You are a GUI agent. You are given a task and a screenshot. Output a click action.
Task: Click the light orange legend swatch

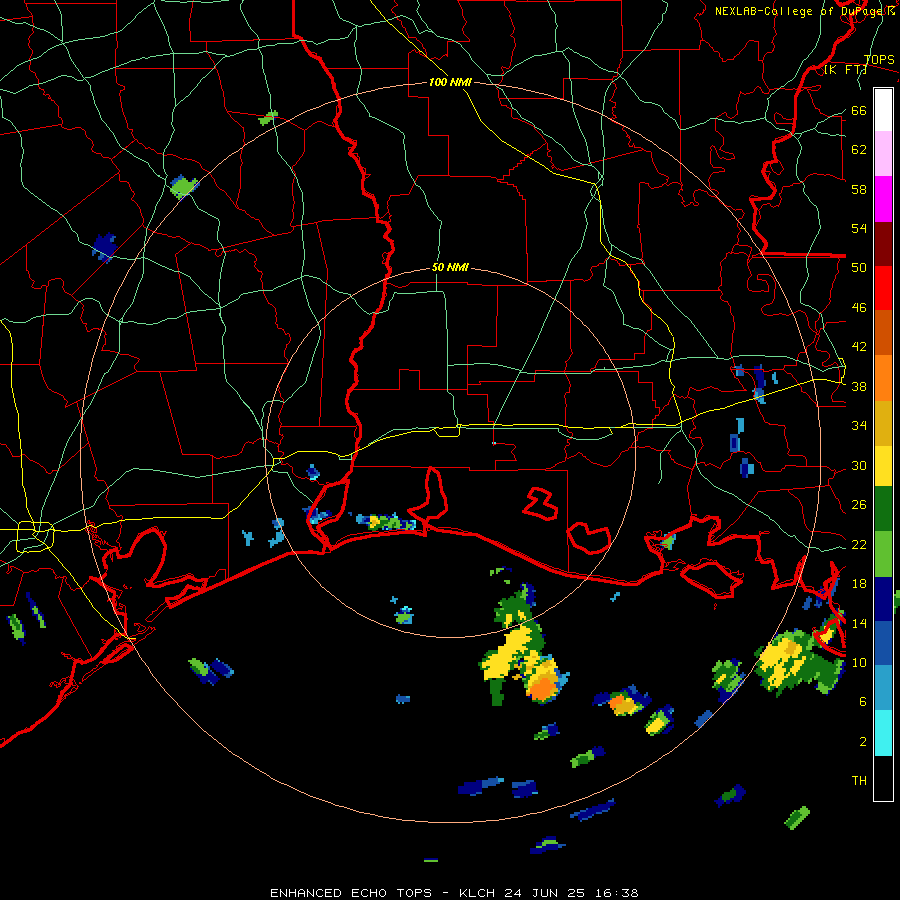click(x=883, y=378)
